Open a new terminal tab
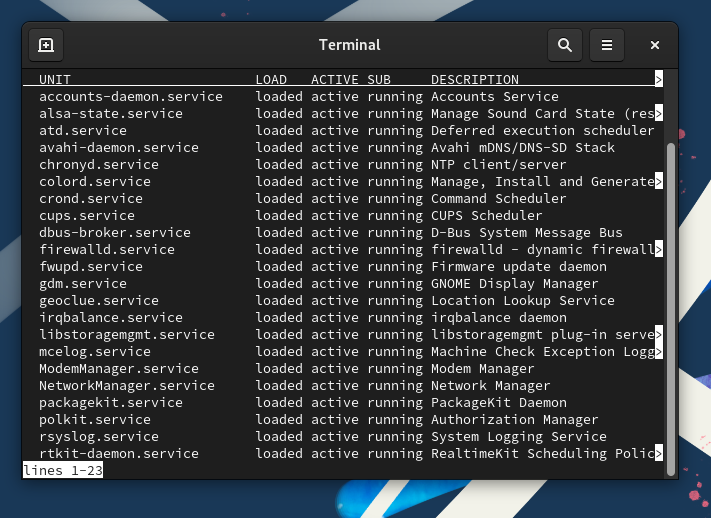The image size is (711, 518). pyautogui.click(x=46, y=45)
